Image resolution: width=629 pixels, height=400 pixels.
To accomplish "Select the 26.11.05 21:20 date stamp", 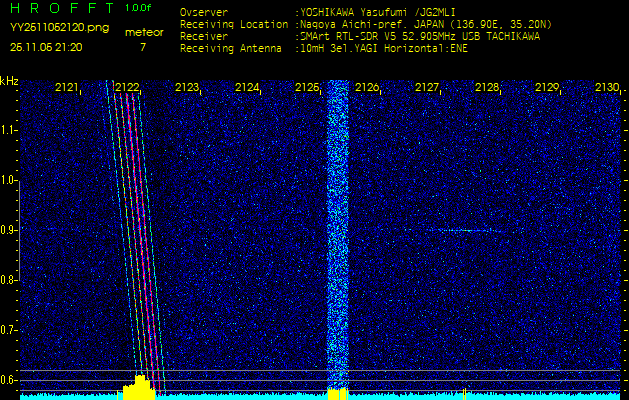I will coord(46,47).
